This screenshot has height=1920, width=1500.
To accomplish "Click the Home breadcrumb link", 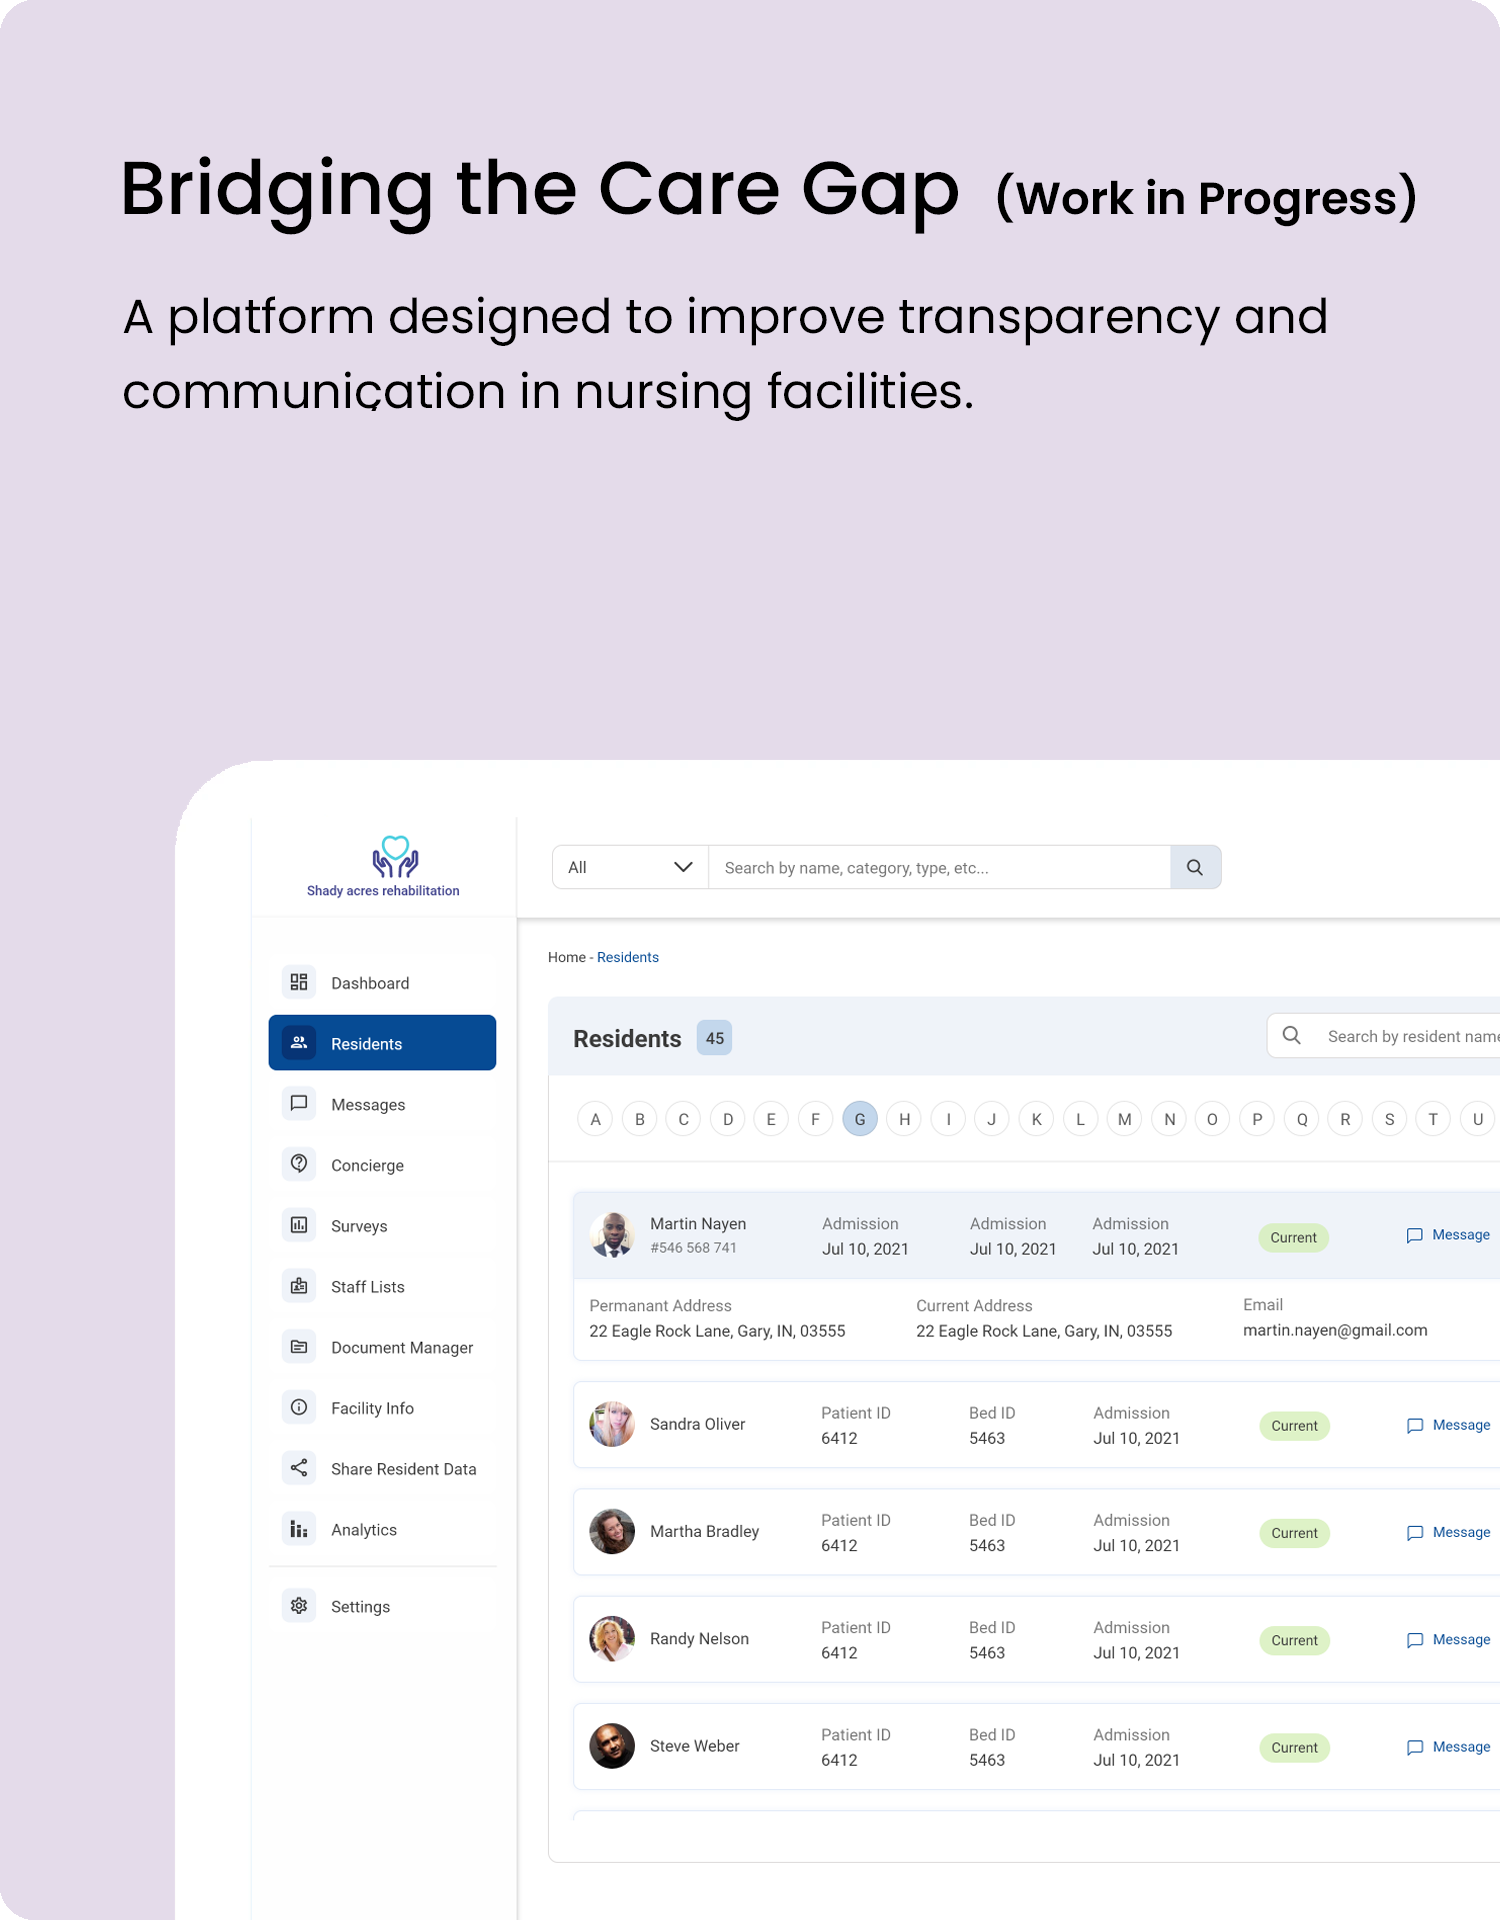I will pos(566,957).
